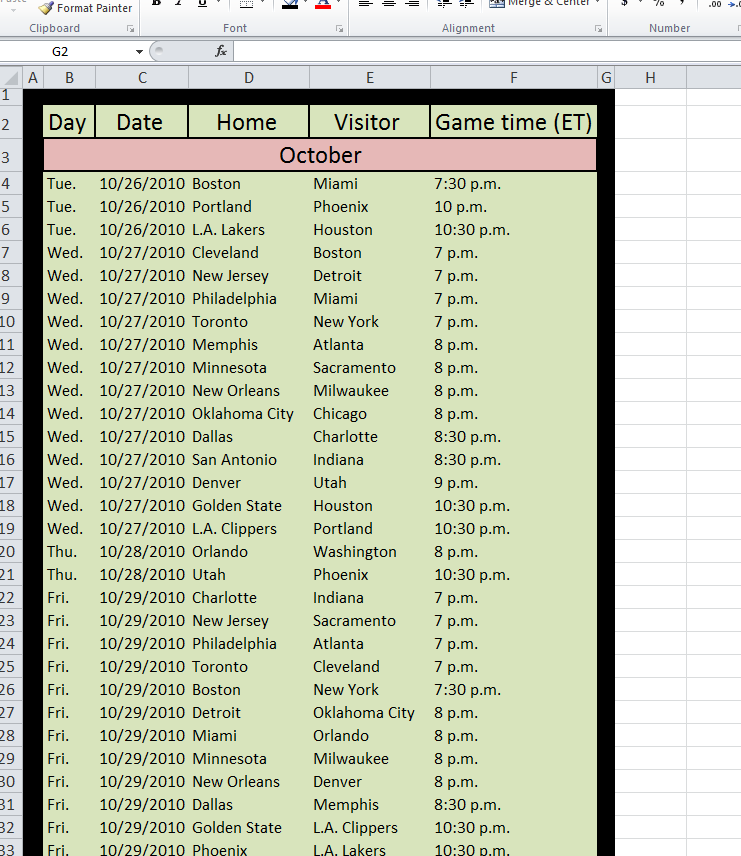This screenshot has width=741, height=856.
Task: Click the Align Text Left icon
Action: [x=365, y=4]
